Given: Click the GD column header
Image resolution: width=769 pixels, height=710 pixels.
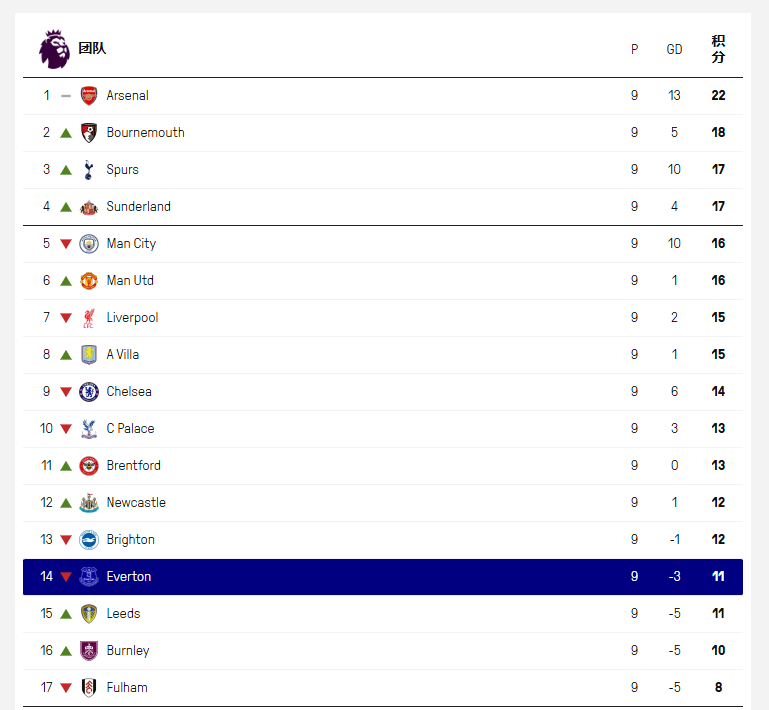Looking at the screenshot, I should pyautogui.click(x=674, y=50).
